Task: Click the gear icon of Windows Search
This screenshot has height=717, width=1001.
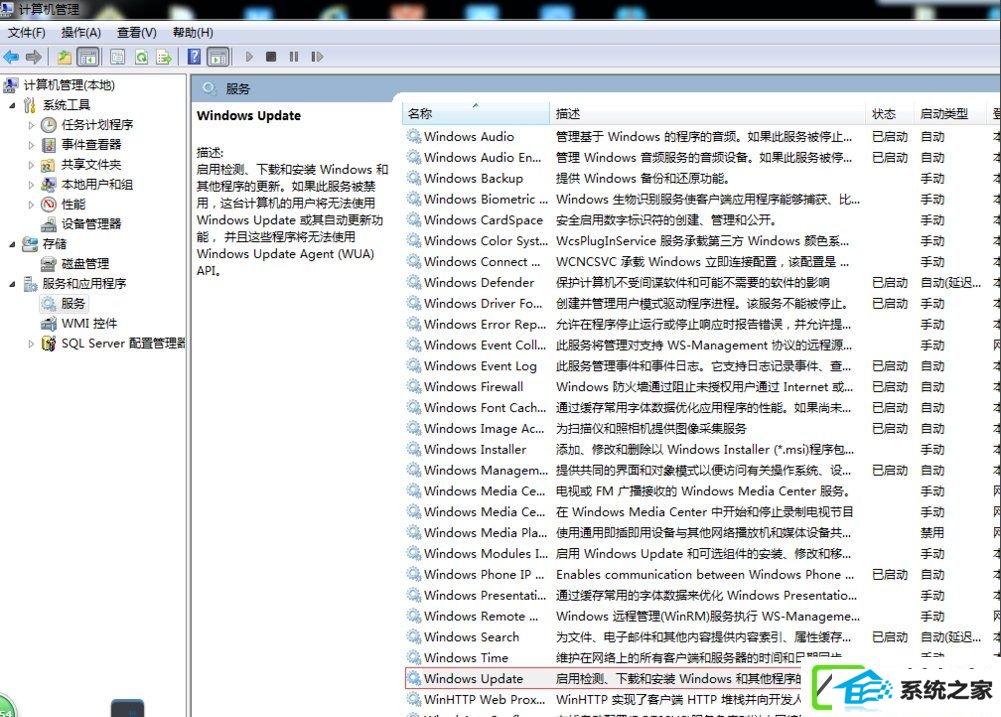Action: (414, 637)
